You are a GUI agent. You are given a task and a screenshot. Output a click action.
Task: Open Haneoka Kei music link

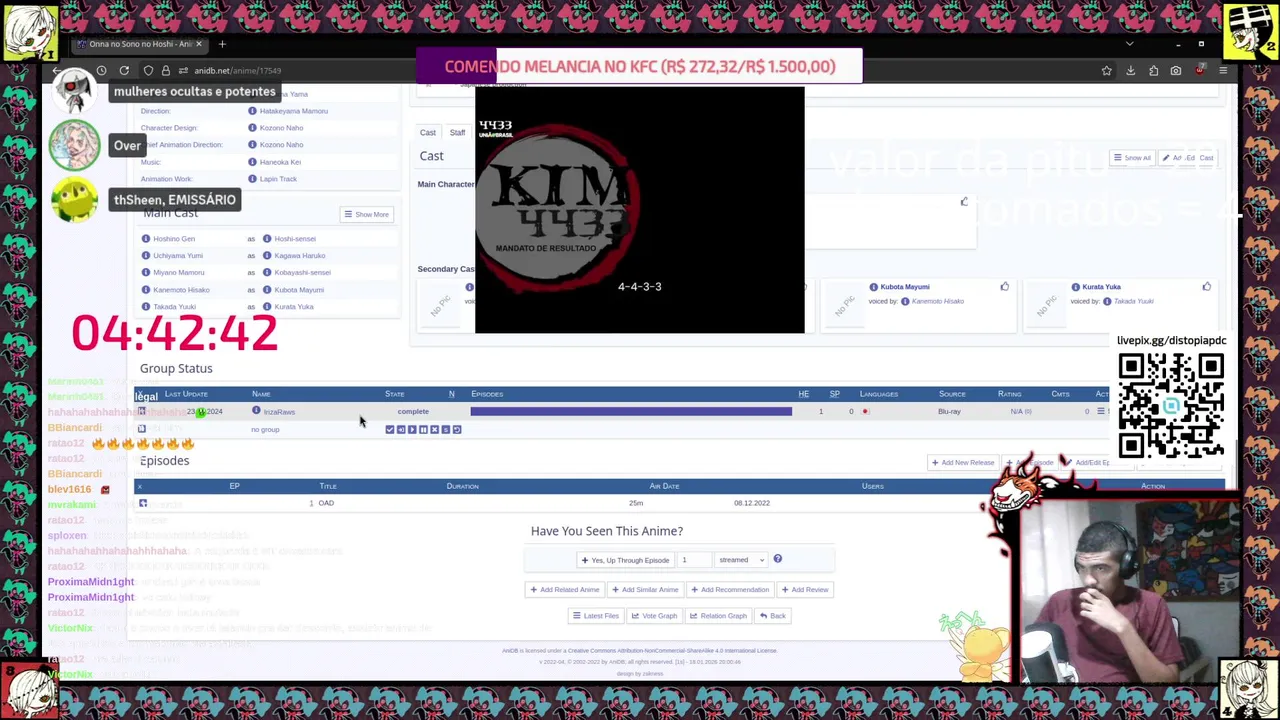pos(280,162)
